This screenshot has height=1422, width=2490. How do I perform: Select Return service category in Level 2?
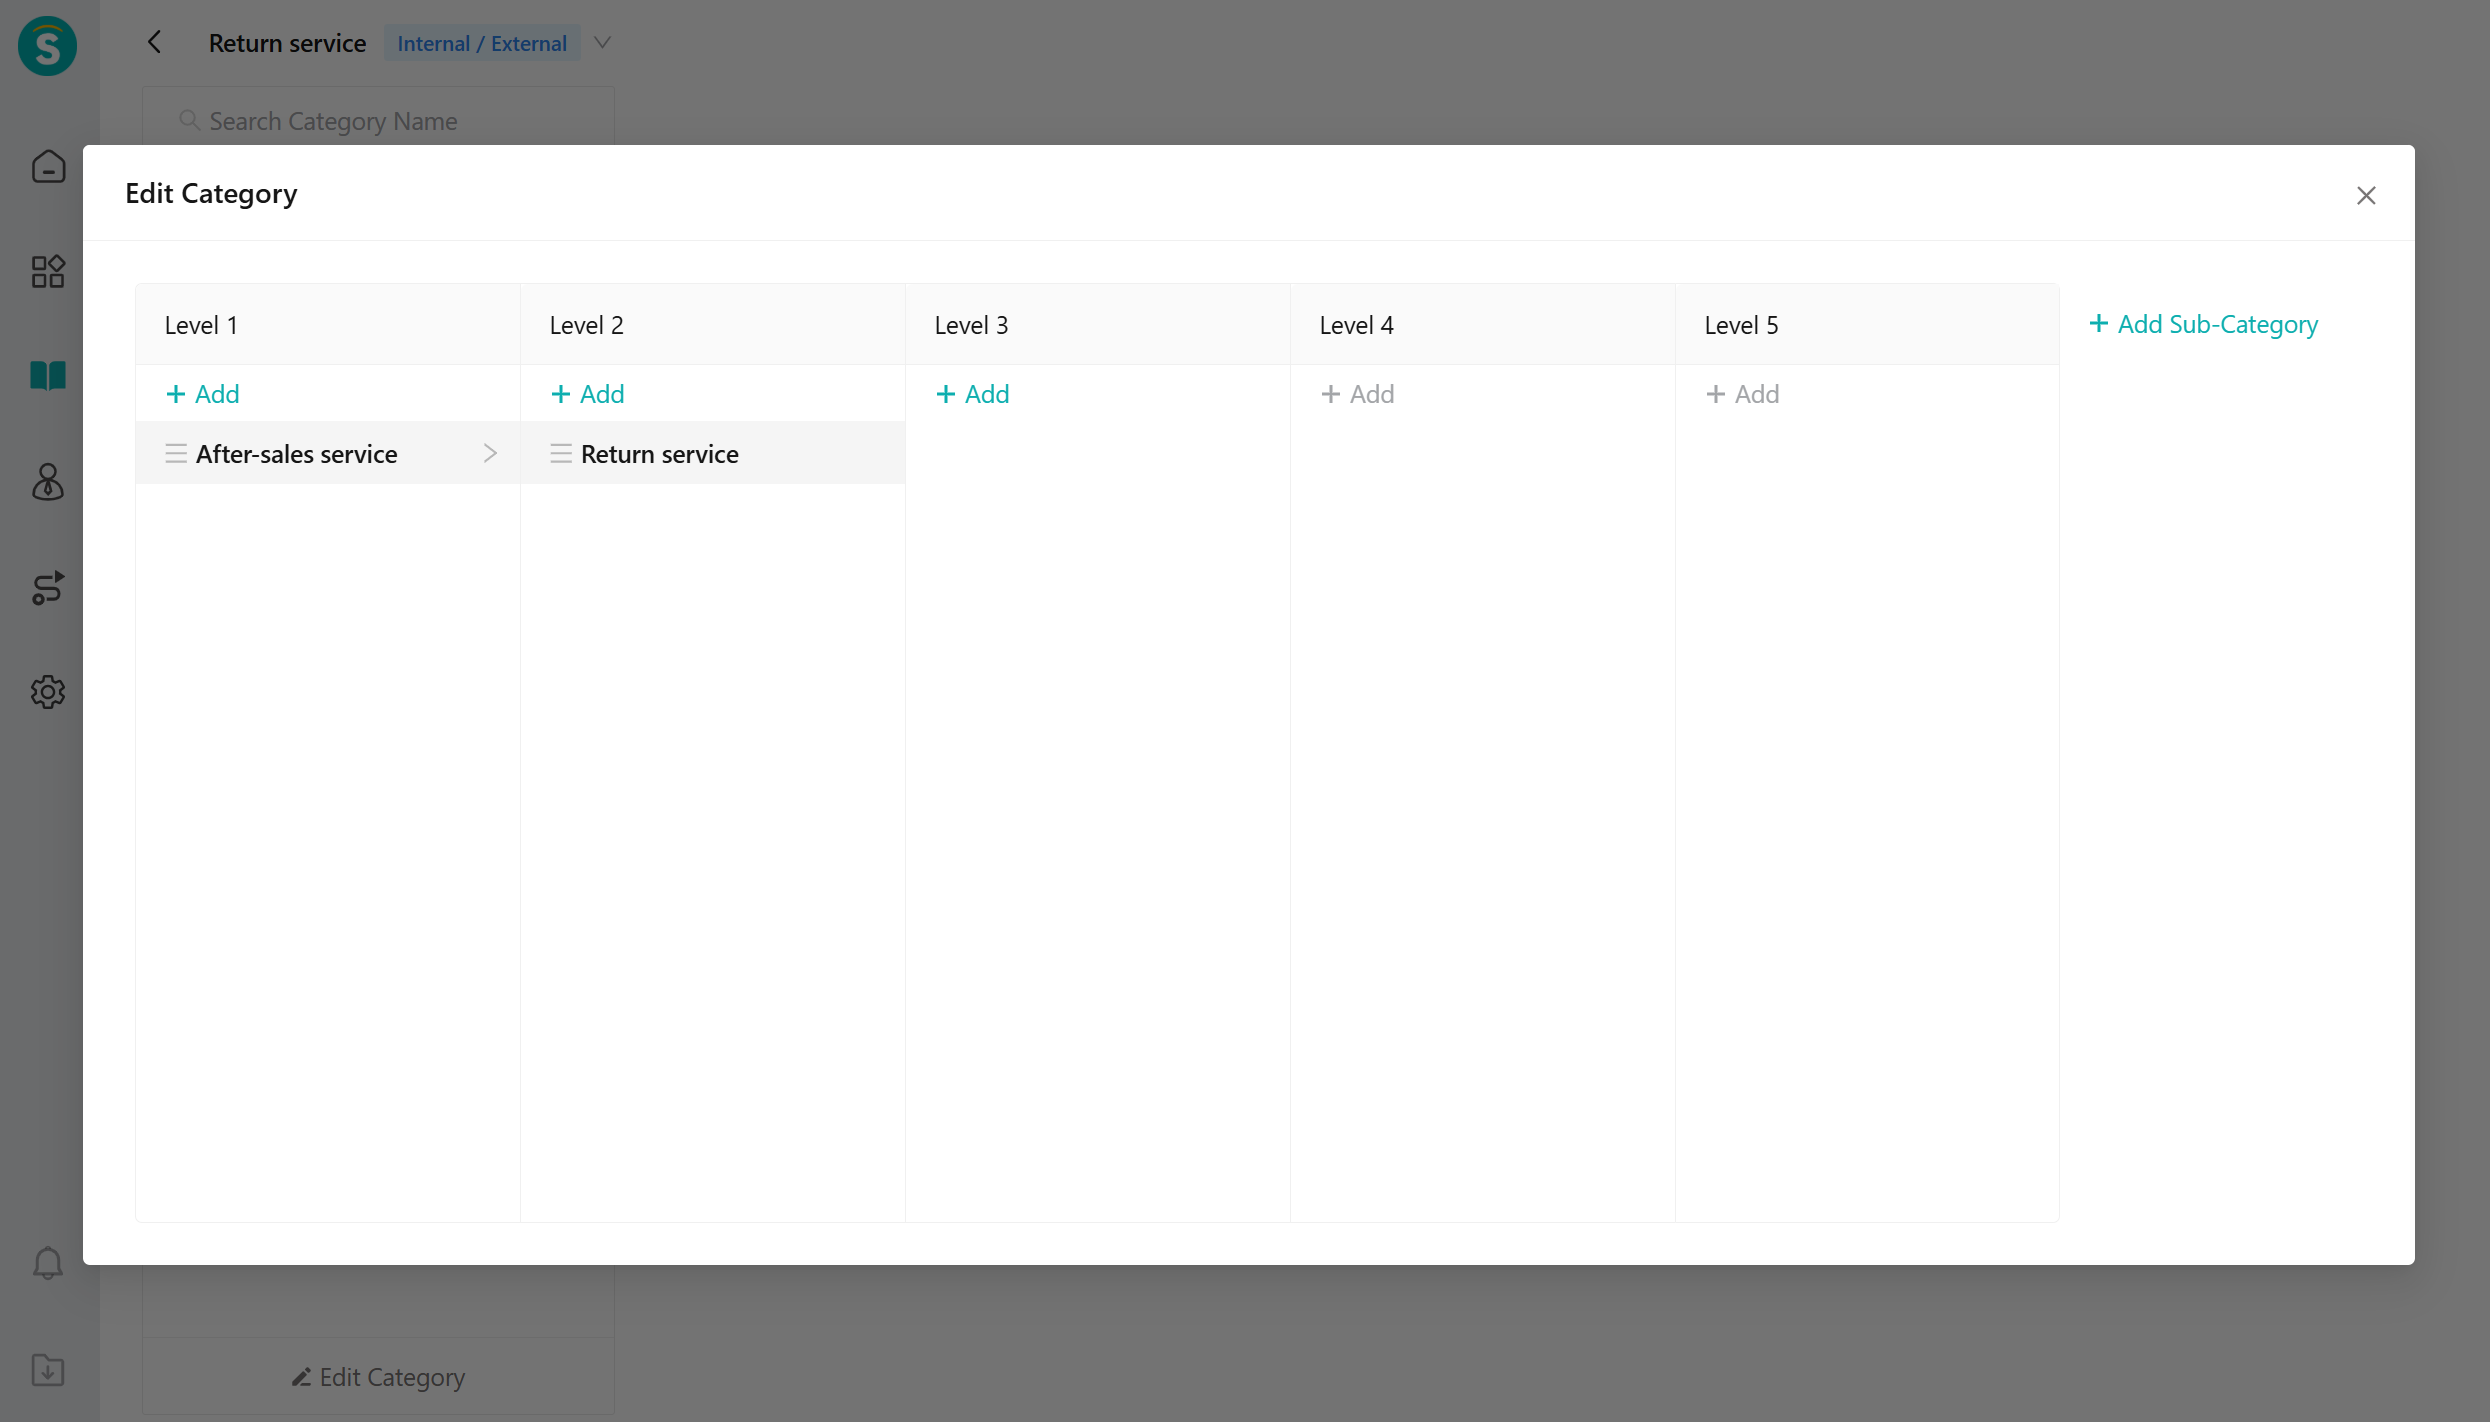(x=713, y=453)
